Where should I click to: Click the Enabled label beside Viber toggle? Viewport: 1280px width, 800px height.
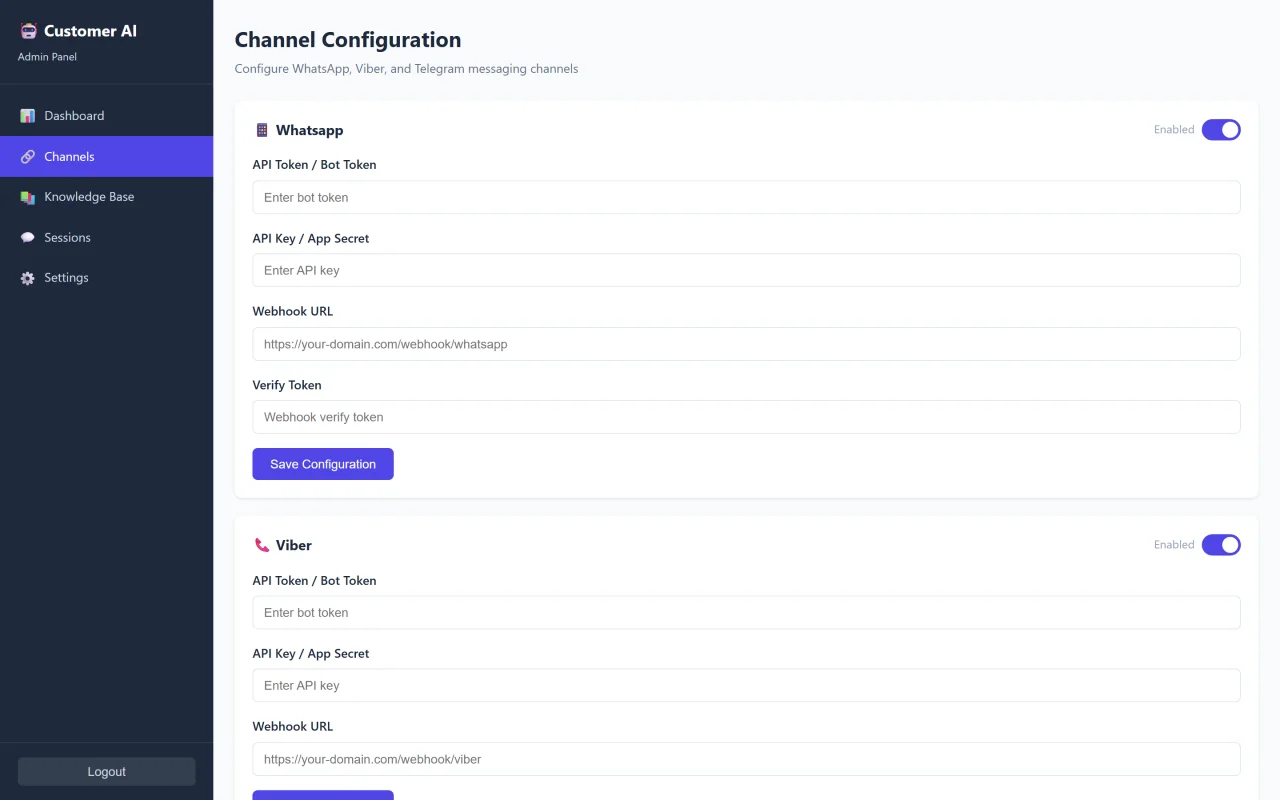click(1174, 545)
